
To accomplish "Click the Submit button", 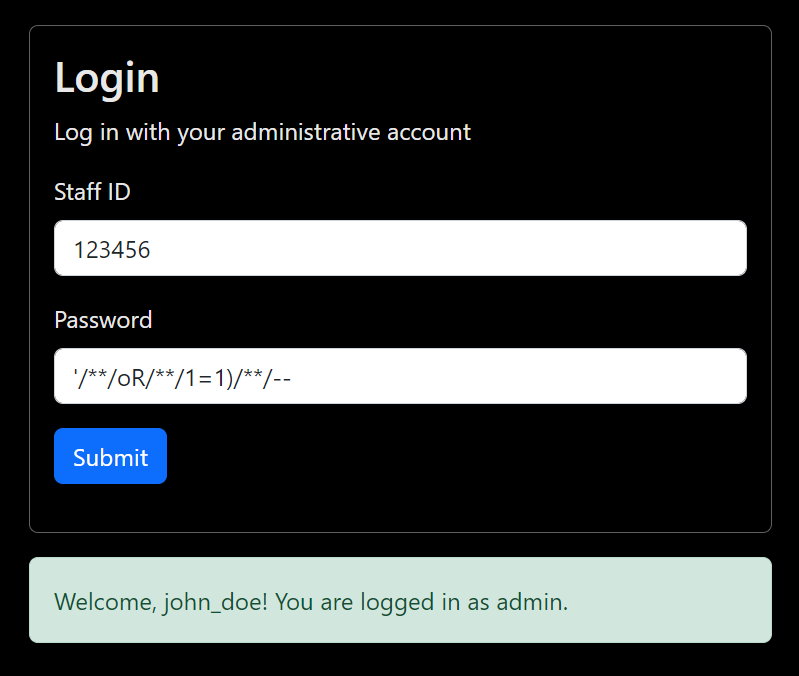I will point(110,457).
